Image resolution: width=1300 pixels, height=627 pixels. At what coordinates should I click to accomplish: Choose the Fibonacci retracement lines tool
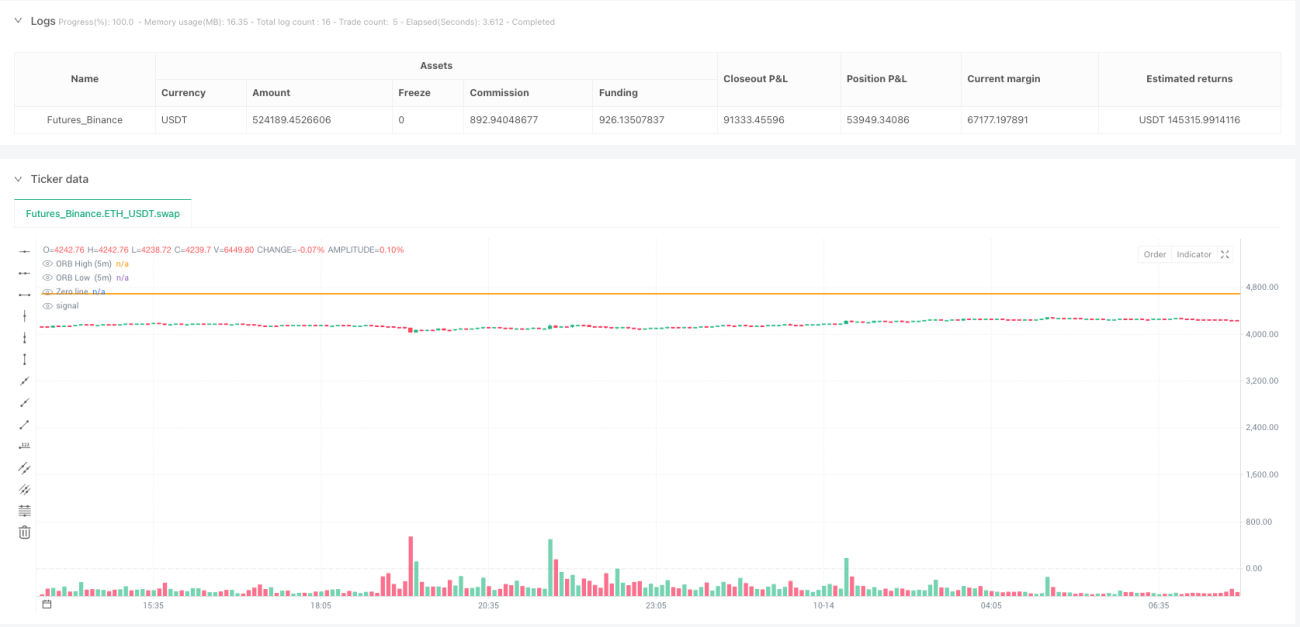coord(25,511)
